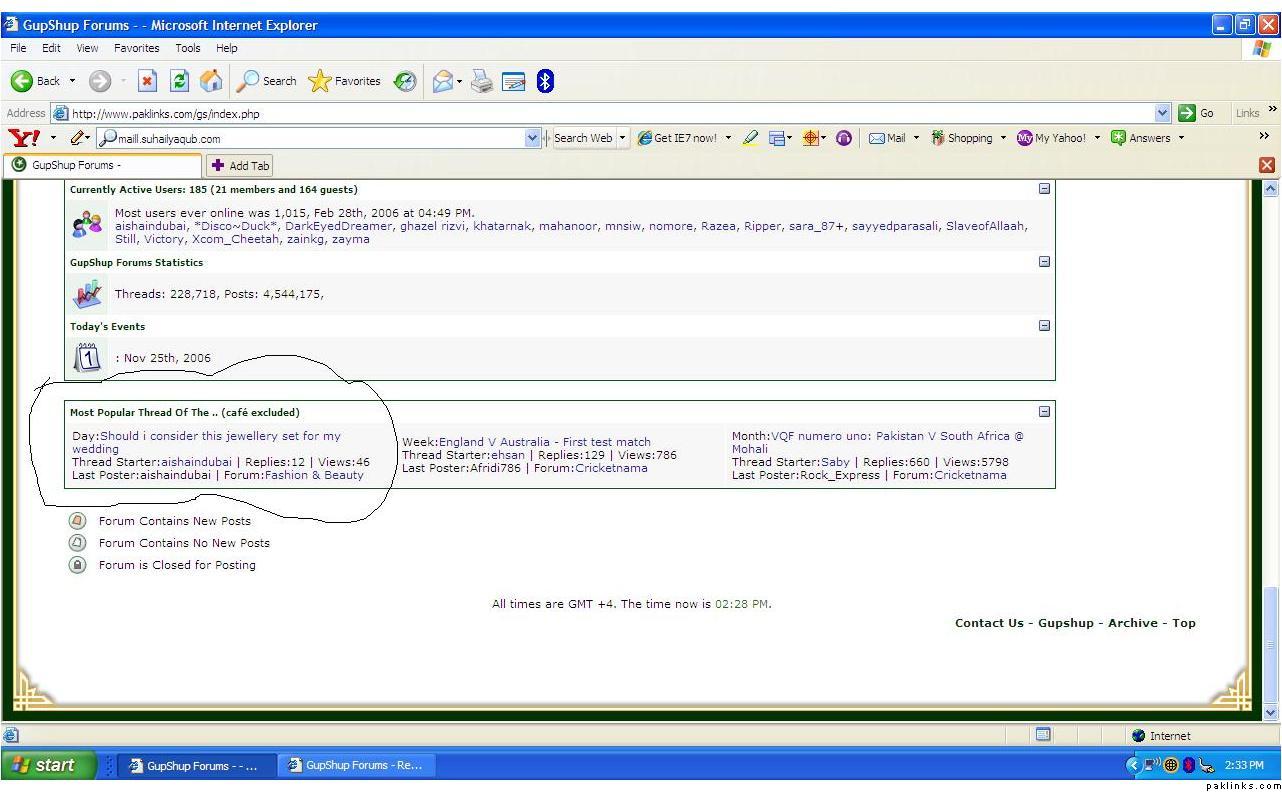Collapse the GupShup Forums Statistics section
1282x792 pixels.
tap(1044, 262)
